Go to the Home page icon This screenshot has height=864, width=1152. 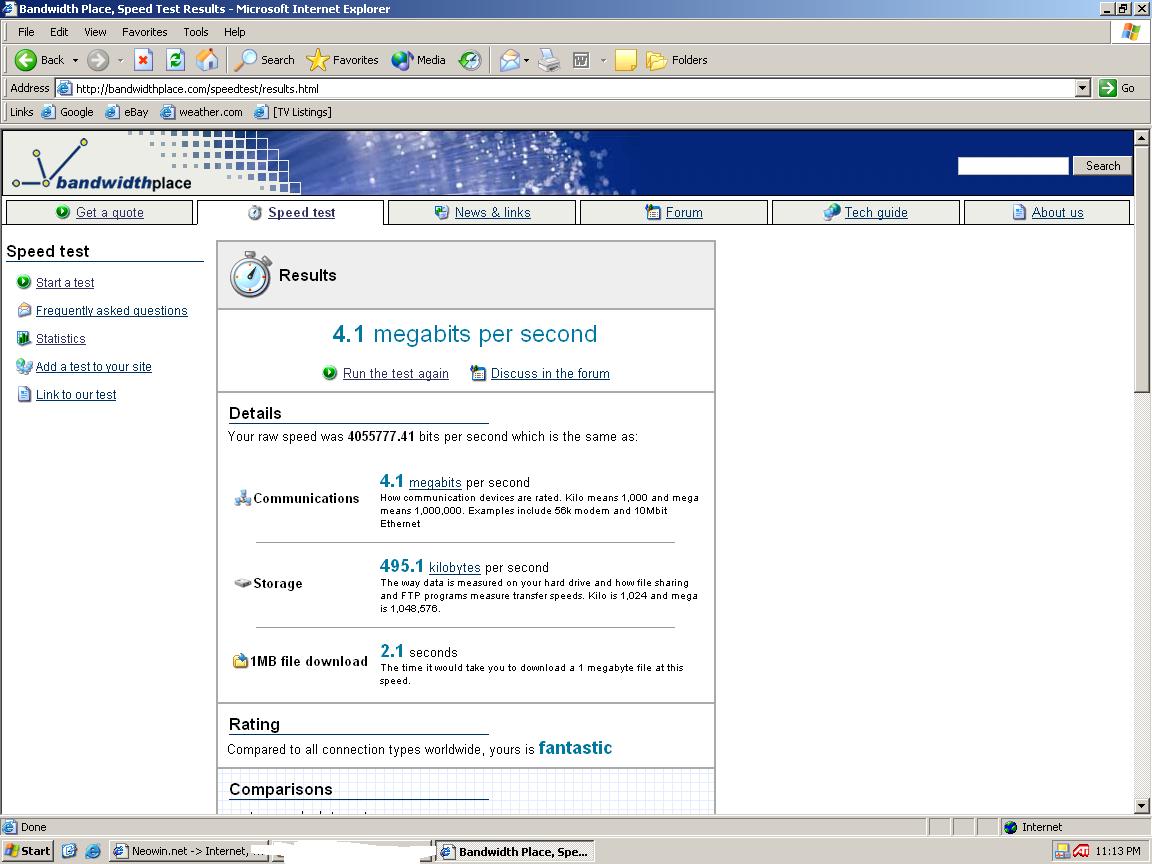point(207,60)
